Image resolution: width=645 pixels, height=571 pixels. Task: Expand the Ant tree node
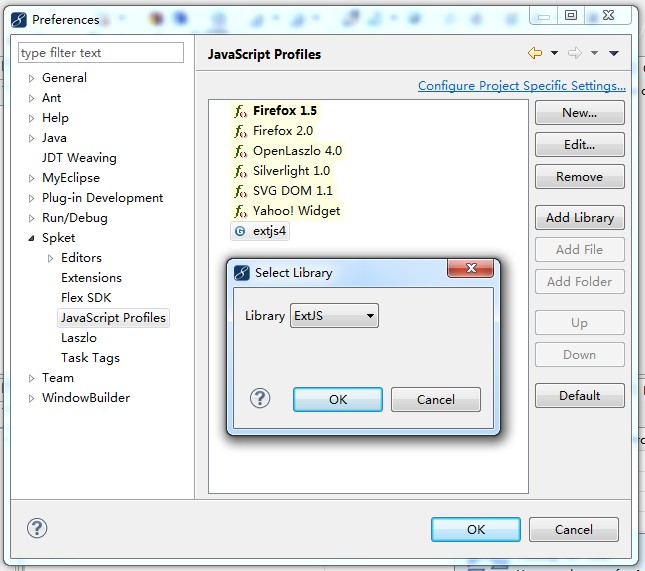click(31, 98)
